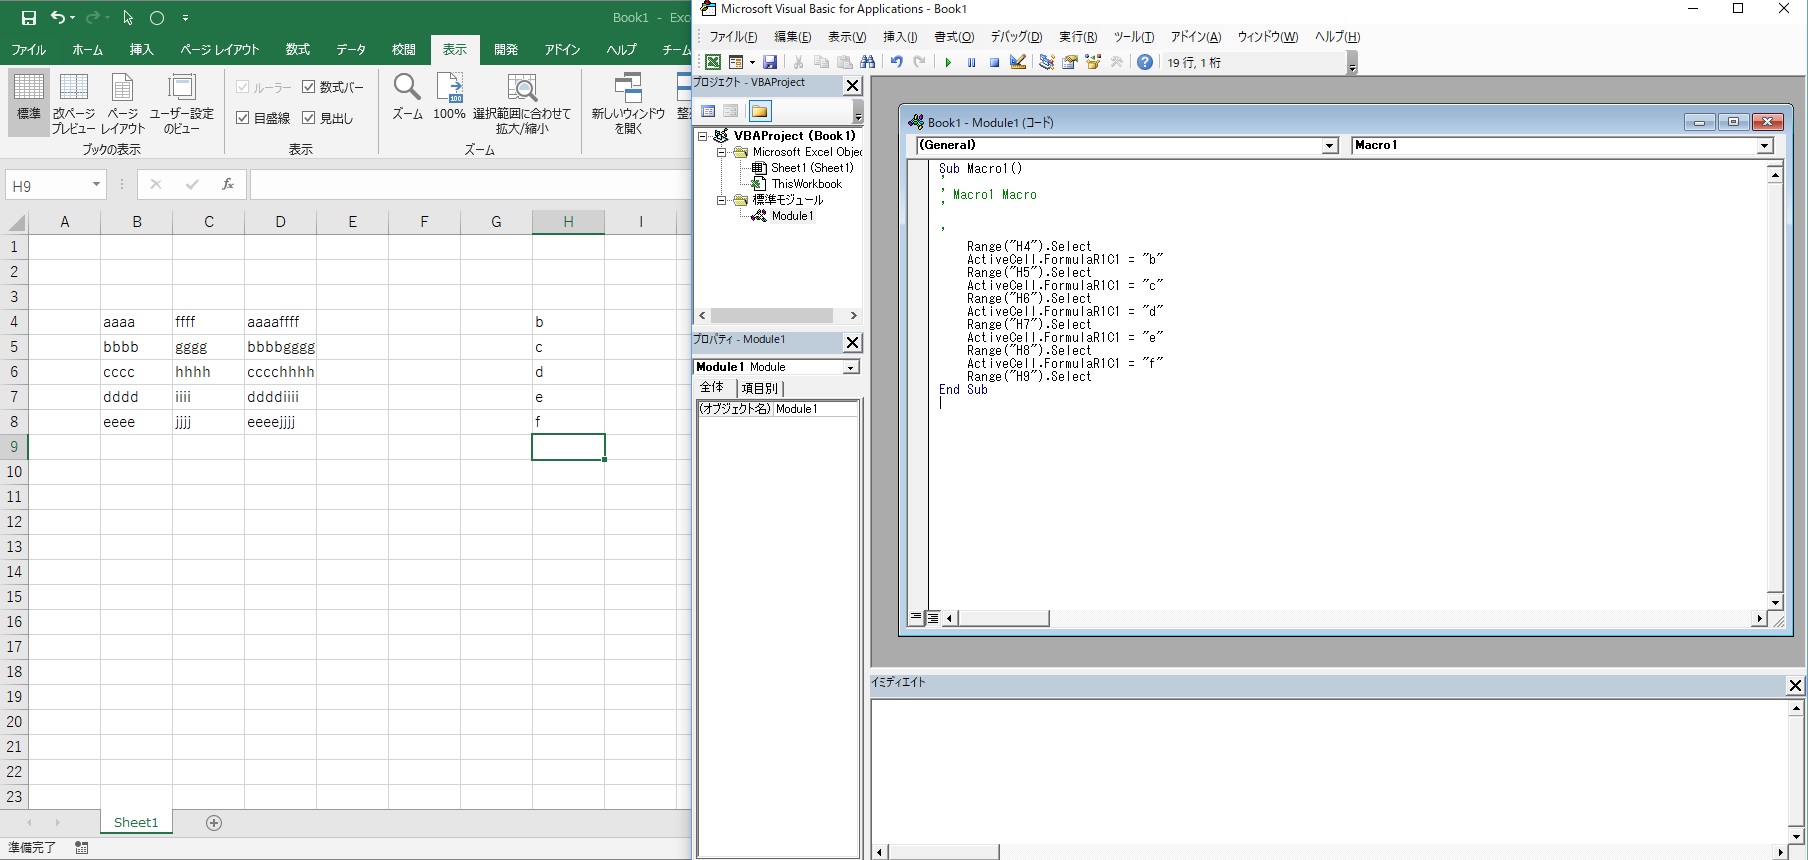Click Full Module View toggle at code window bottom
Screen dimensions: 1808x860
(x=933, y=618)
